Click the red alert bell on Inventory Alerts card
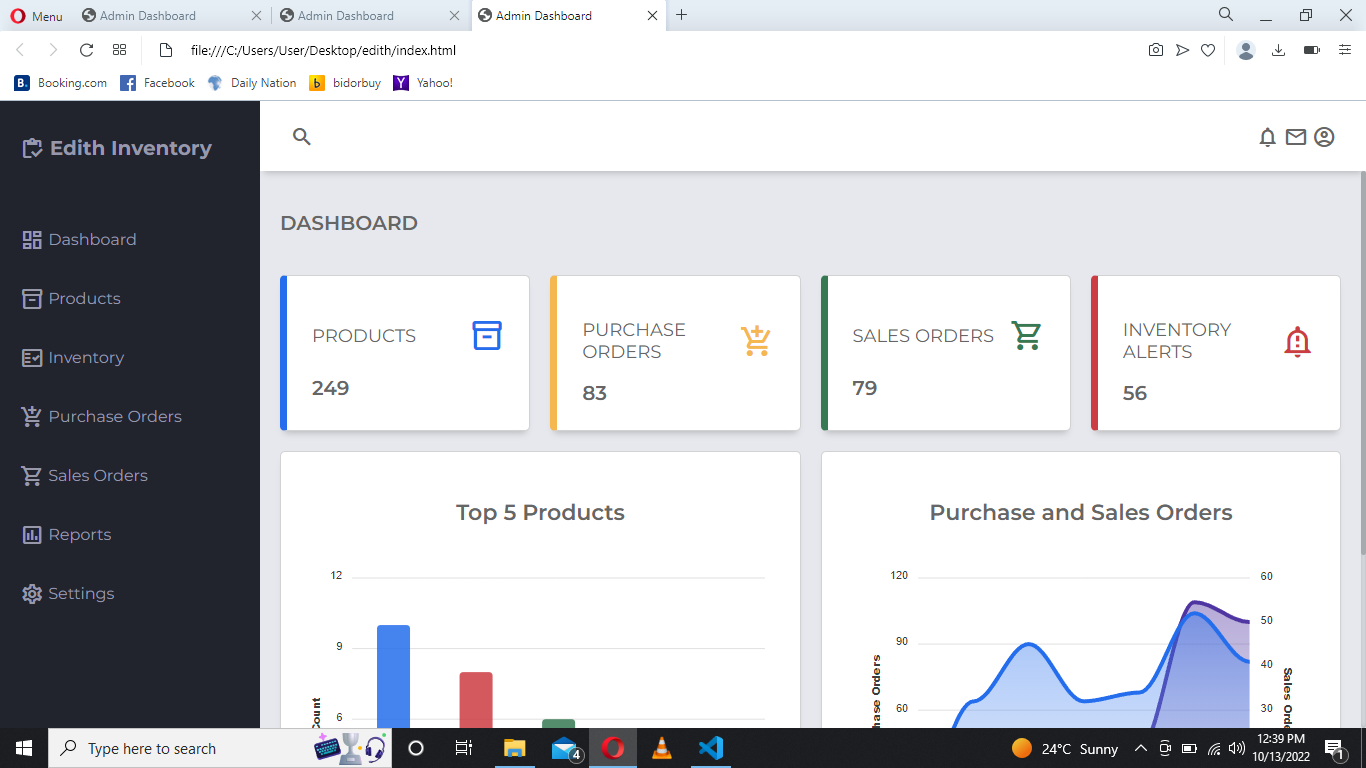Viewport: 1366px width, 768px height. pos(1297,341)
